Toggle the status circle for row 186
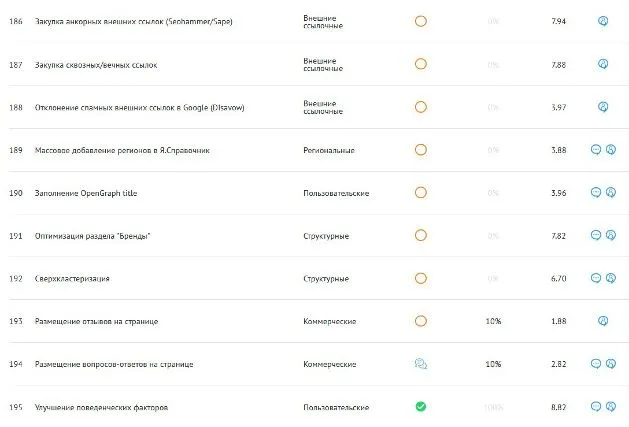 pyautogui.click(x=421, y=21)
